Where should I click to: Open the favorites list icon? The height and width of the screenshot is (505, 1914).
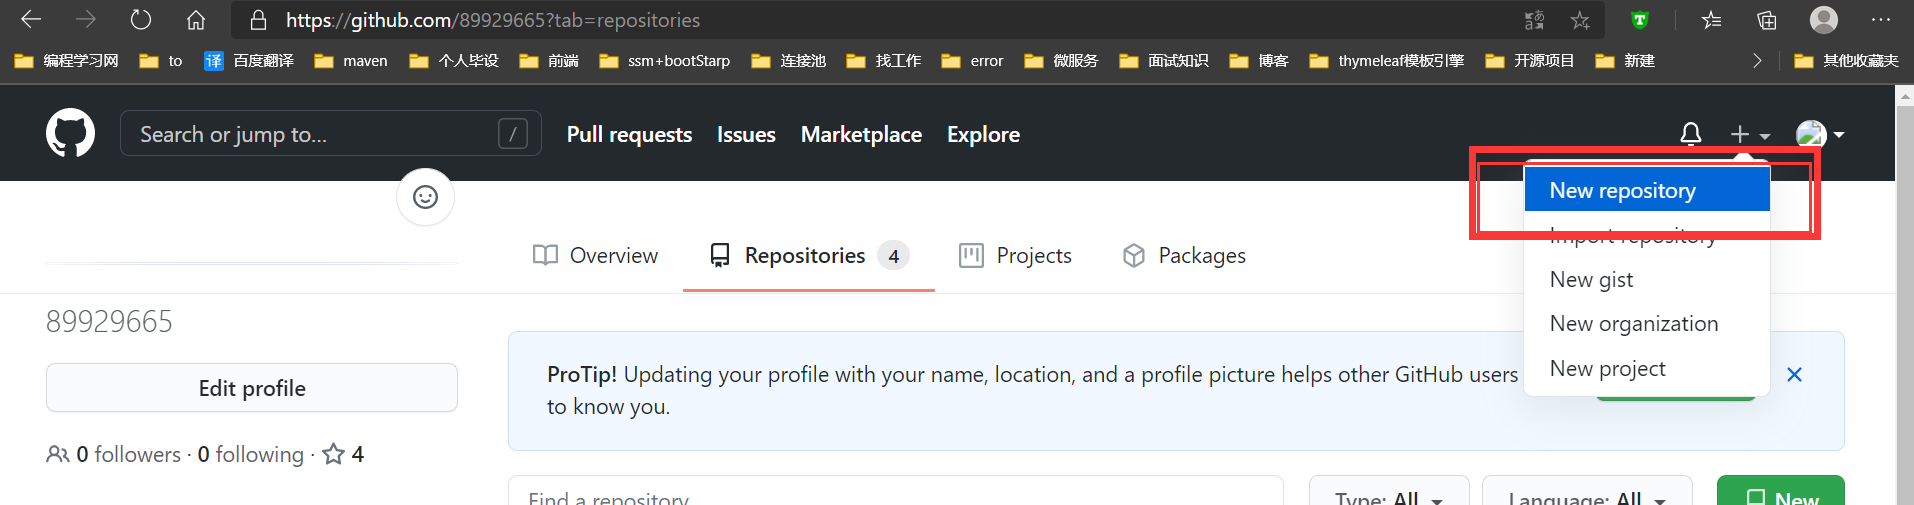click(x=1711, y=20)
